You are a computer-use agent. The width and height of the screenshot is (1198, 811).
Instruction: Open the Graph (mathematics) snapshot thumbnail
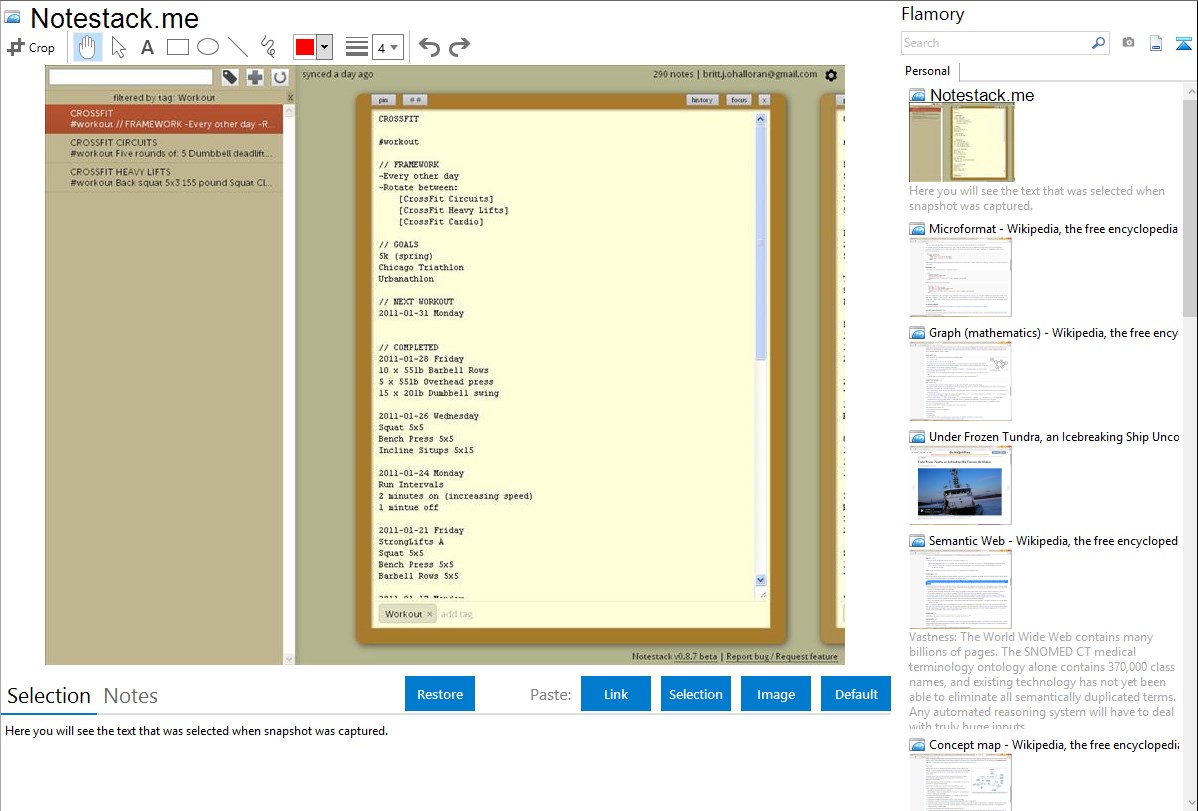pos(960,381)
